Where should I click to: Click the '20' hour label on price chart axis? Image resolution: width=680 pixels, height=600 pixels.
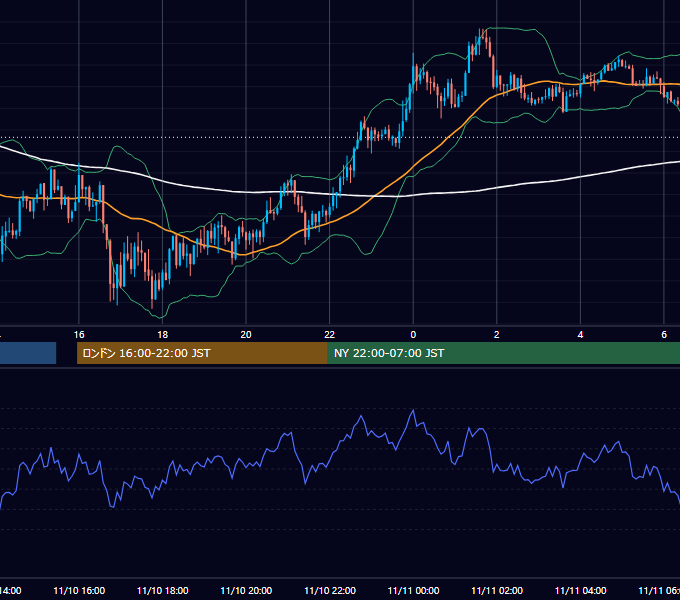pyautogui.click(x=246, y=335)
